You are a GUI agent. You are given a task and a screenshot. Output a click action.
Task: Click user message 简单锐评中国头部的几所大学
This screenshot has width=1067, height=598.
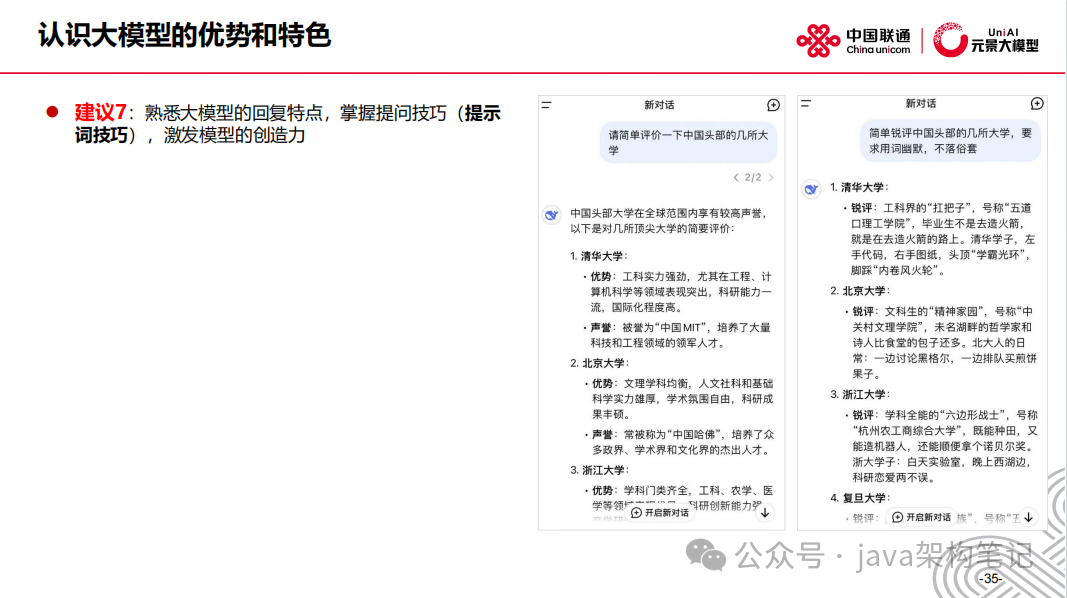[x=951, y=141]
